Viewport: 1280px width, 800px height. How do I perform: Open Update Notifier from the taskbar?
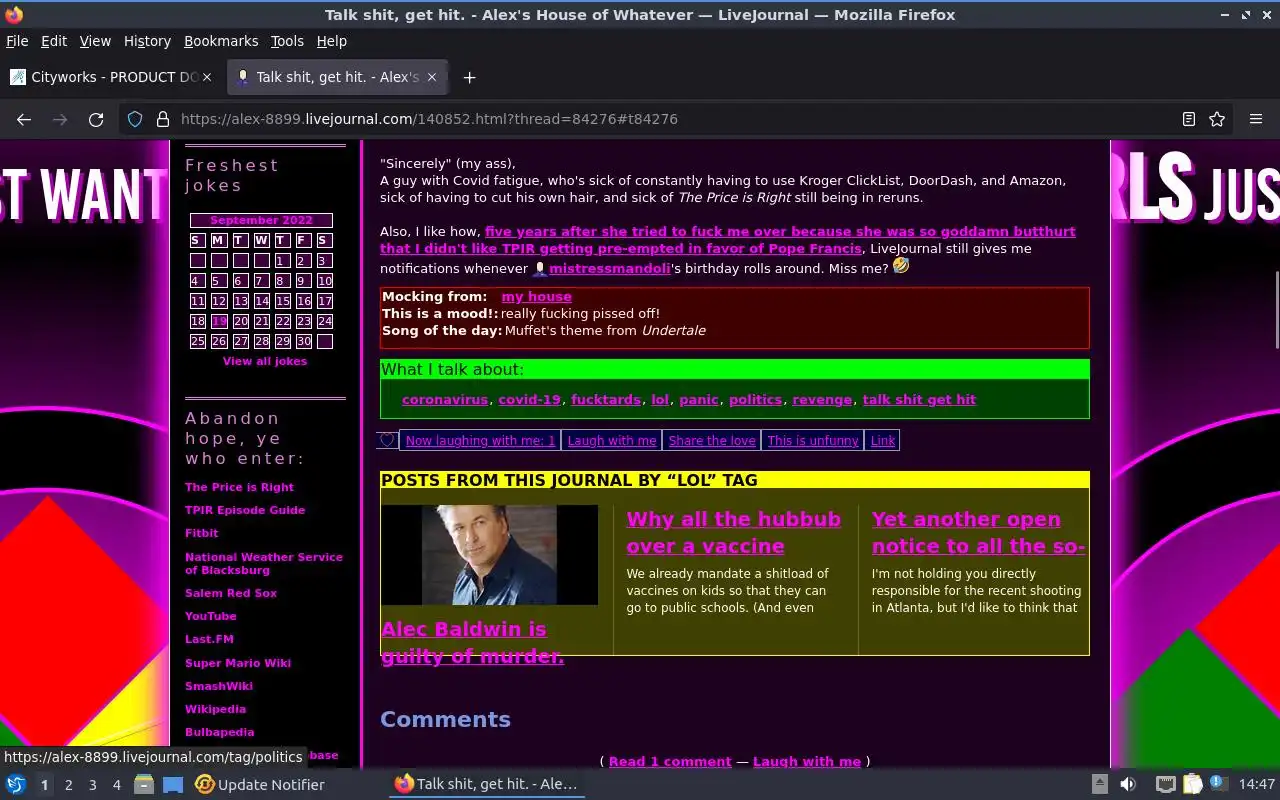pos(260,784)
